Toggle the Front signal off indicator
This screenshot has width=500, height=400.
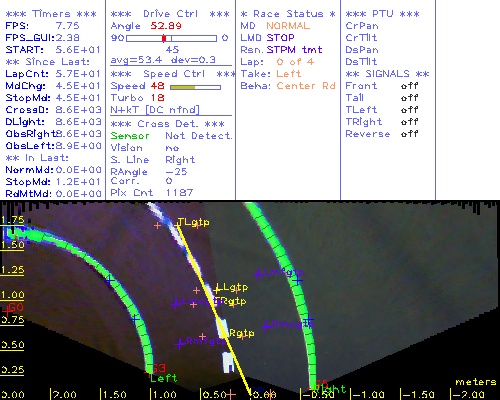410,86
